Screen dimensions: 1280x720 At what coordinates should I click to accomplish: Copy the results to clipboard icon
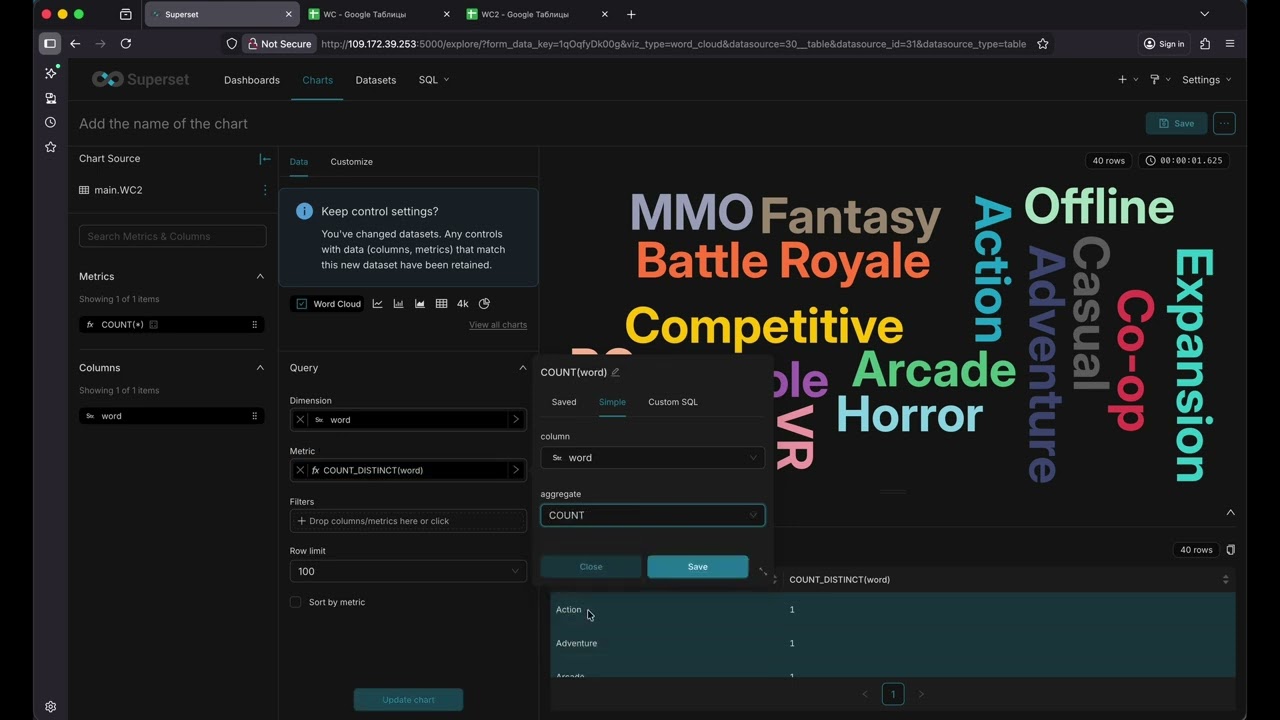click(x=1230, y=550)
